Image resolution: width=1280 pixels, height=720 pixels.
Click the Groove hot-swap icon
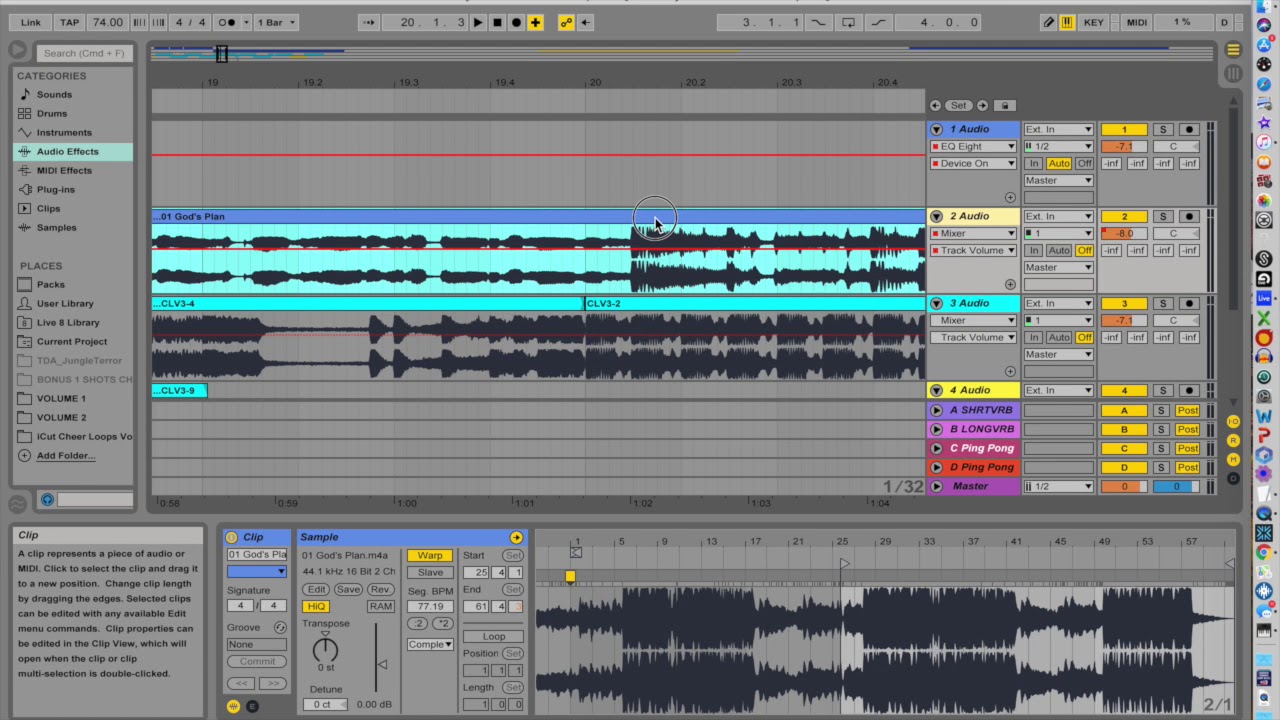(280, 627)
